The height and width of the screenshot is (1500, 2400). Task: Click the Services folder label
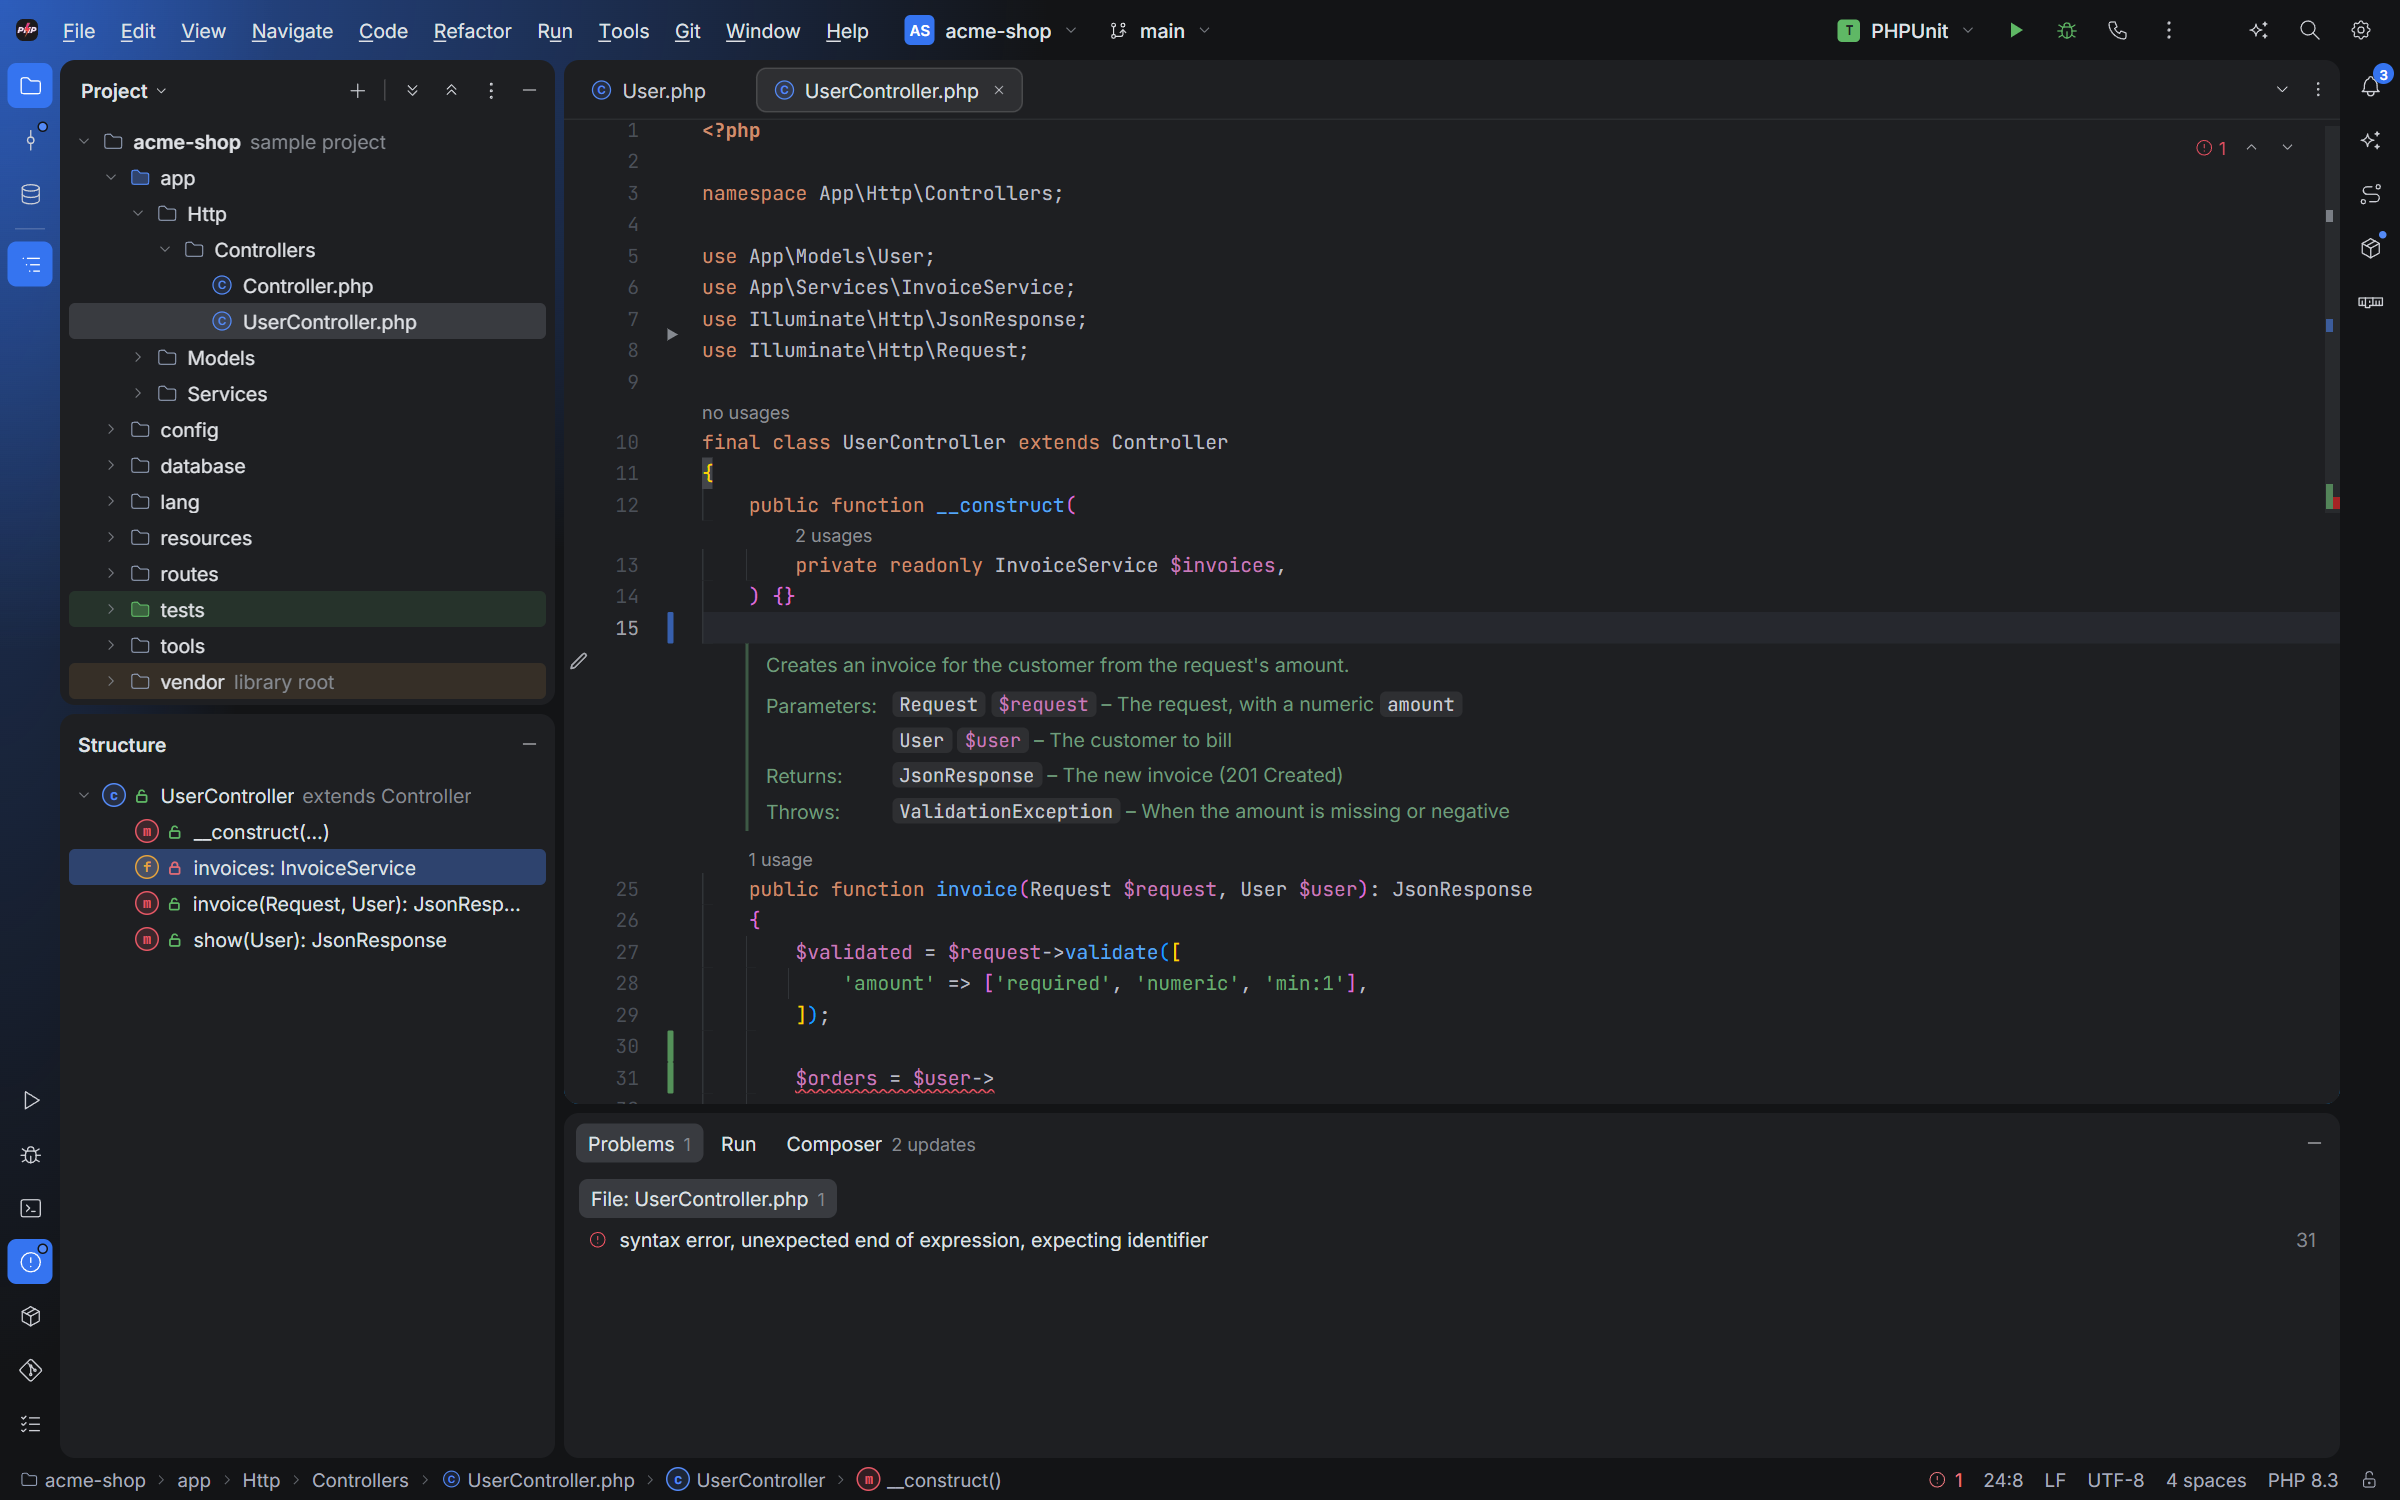[227, 394]
